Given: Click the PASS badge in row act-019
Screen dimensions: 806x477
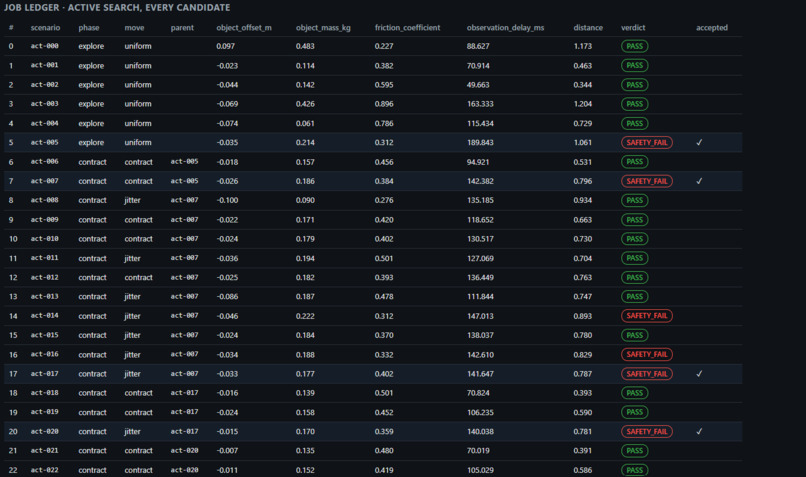Looking at the screenshot, I should tap(634, 412).
